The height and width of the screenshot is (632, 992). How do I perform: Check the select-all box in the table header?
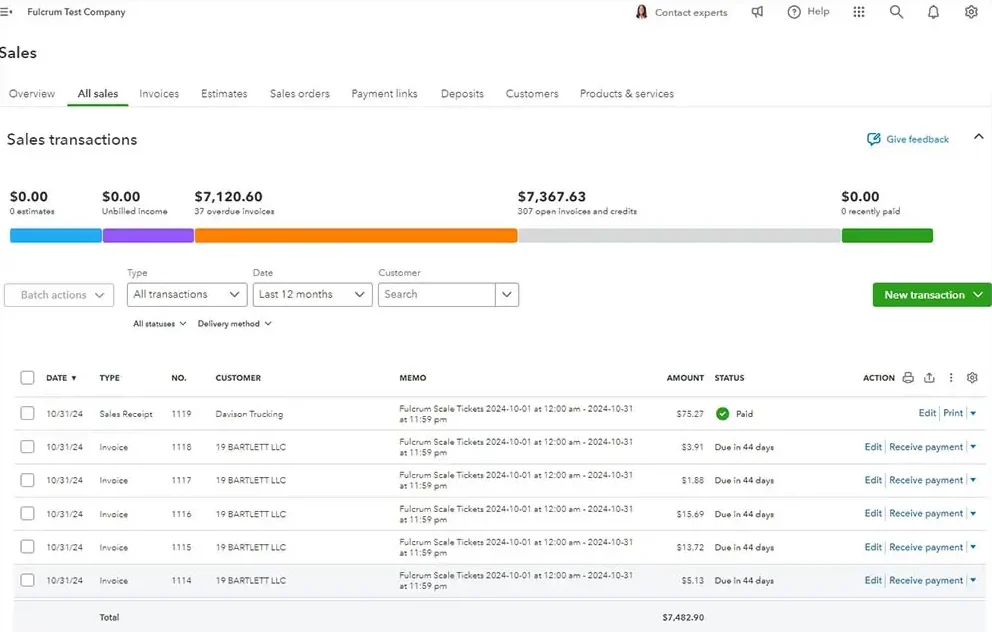pos(27,377)
